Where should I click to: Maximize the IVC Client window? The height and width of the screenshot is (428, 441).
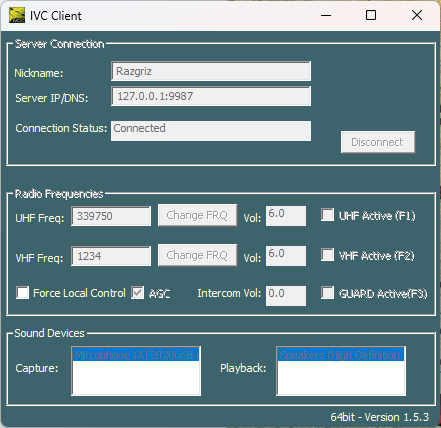pos(371,15)
